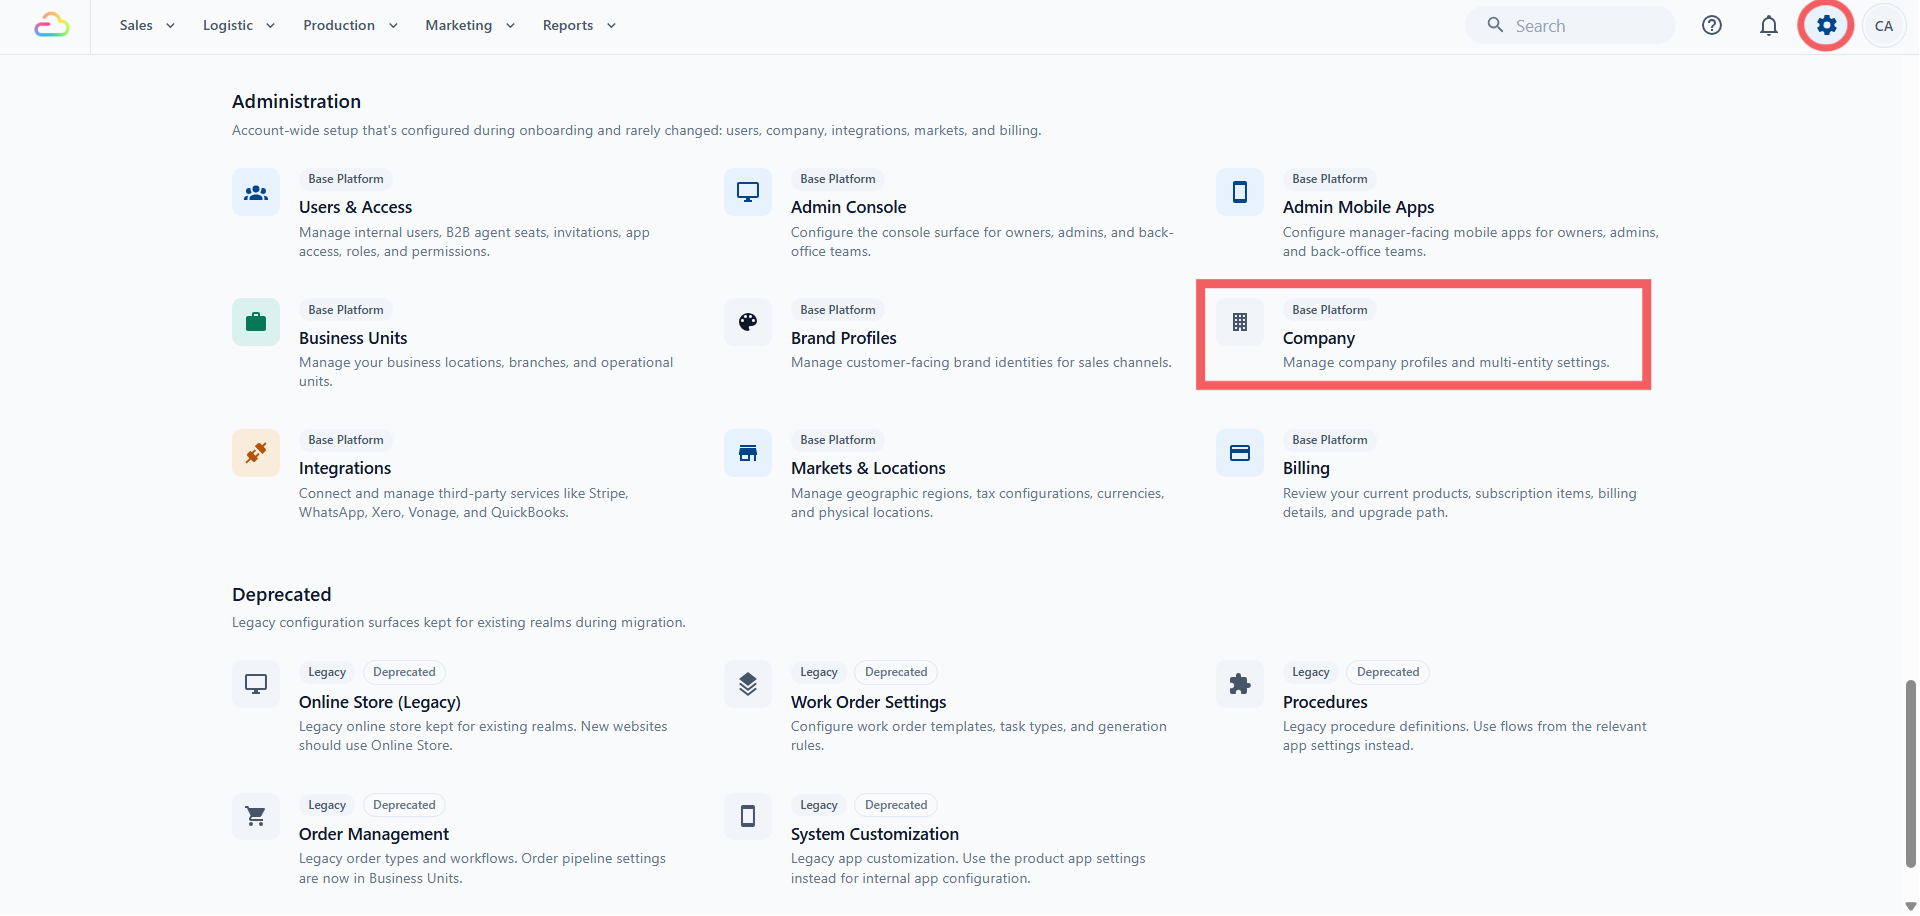Viewport: 1920px width, 916px height.
Task: Click the Base Platform tag above Billing
Action: pyautogui.click(x=1329, y=440)
